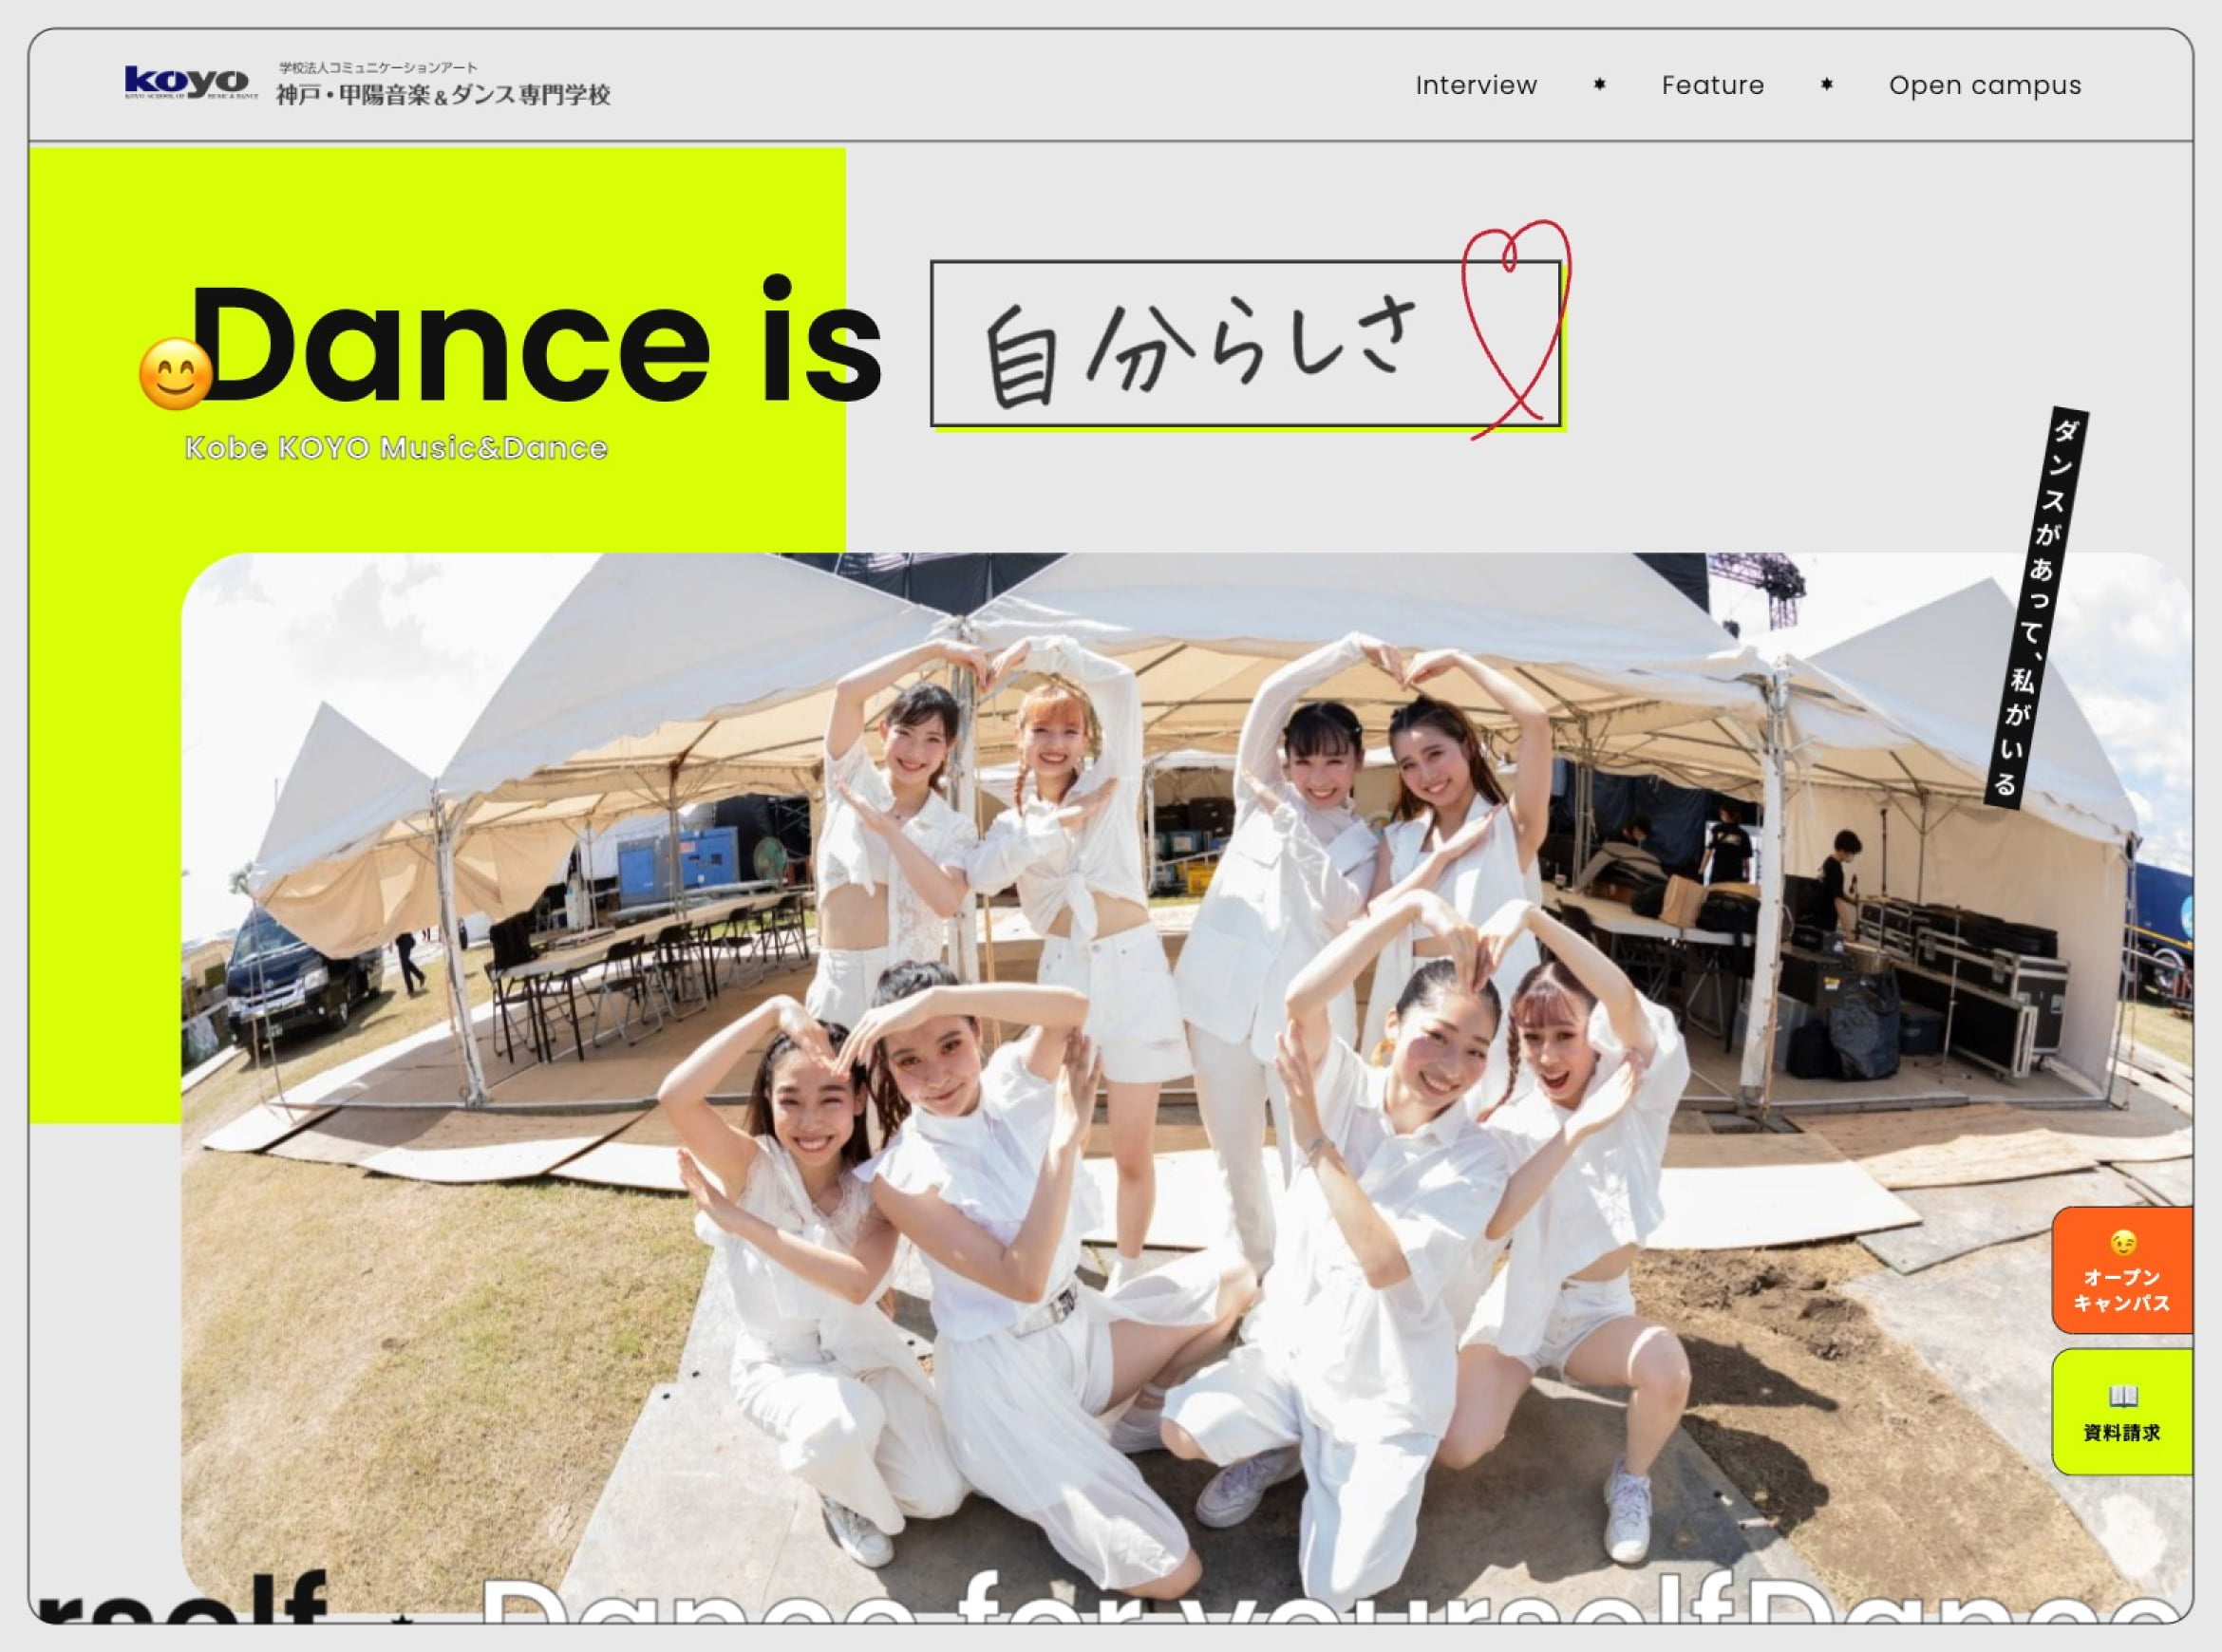This screenshot has width=2222, height=1652.
Task: Click the smiling emoji beside Dance is
Action: tap(175, 374)
